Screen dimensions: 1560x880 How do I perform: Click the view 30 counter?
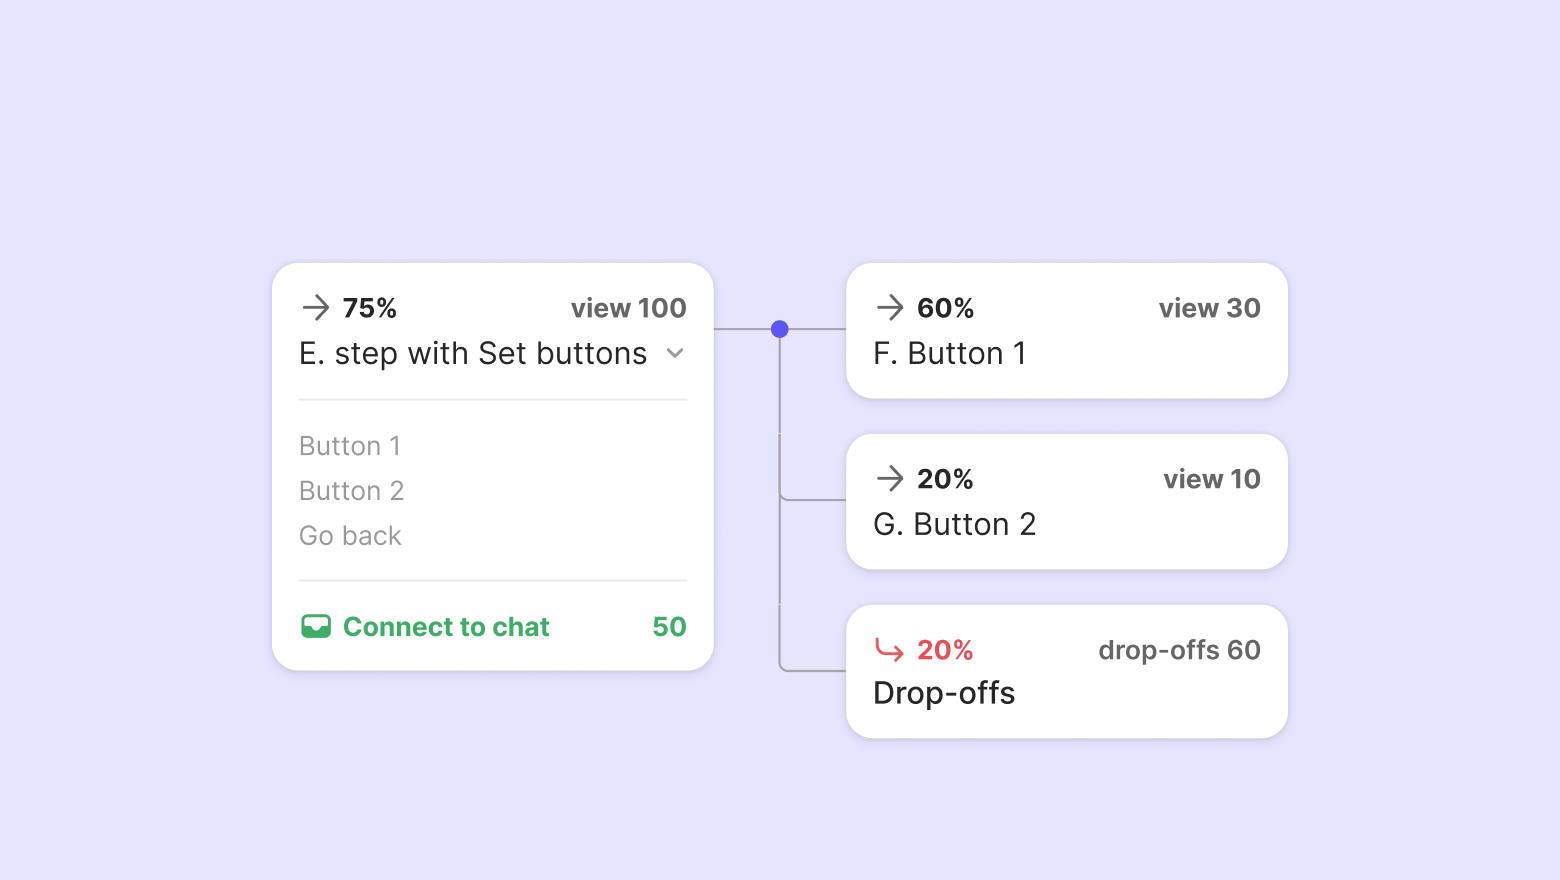[1209, 308]
